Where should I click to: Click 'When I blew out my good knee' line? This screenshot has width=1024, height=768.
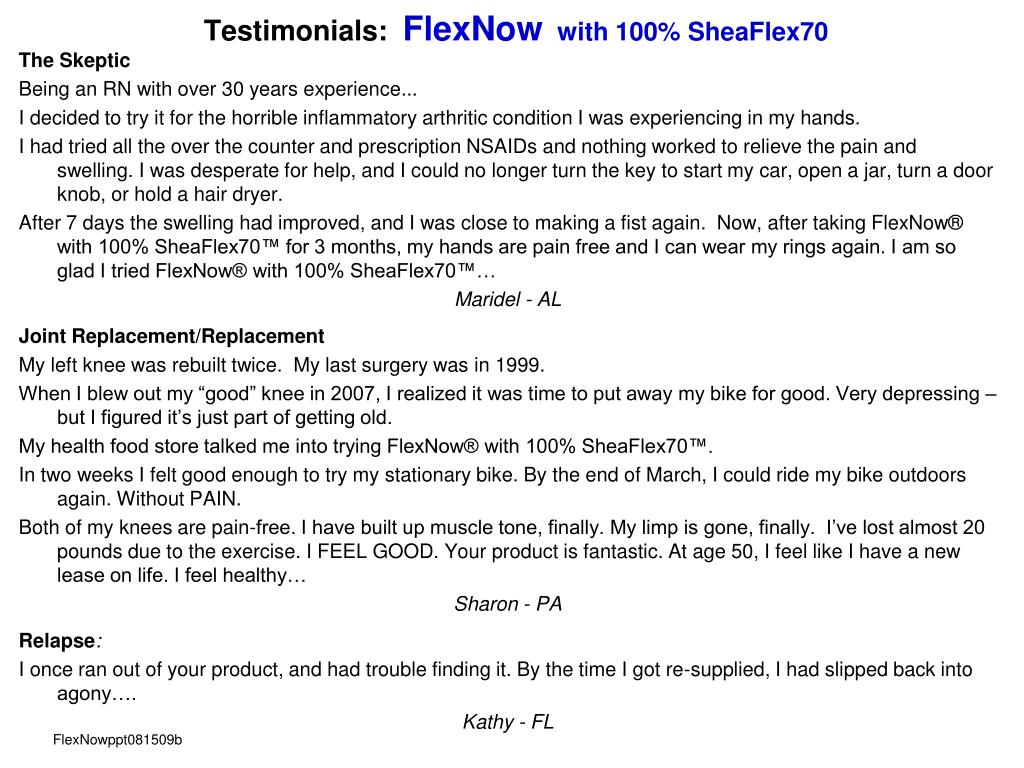click(x=507, y=406)
